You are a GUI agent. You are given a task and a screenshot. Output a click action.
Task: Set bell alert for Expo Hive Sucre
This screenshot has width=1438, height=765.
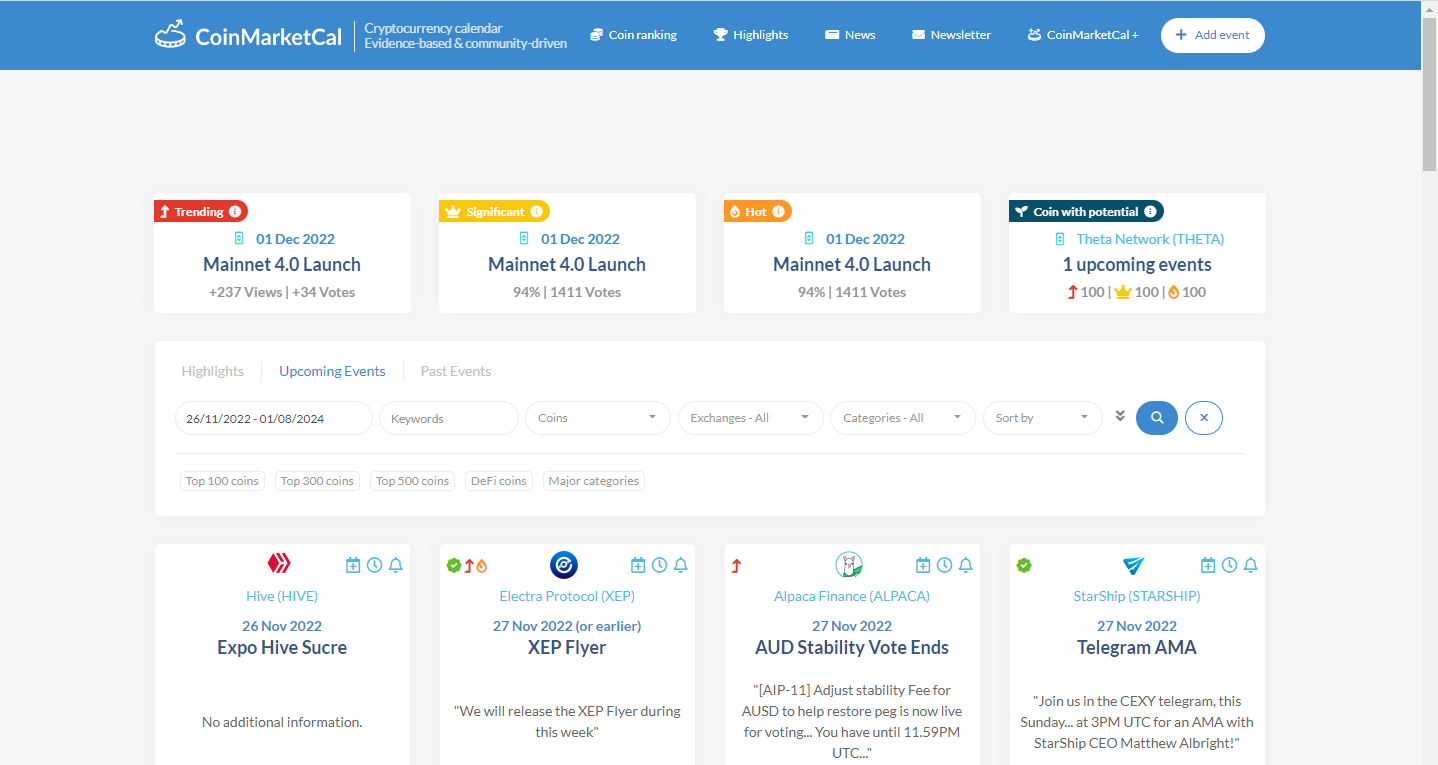(395, 566)
